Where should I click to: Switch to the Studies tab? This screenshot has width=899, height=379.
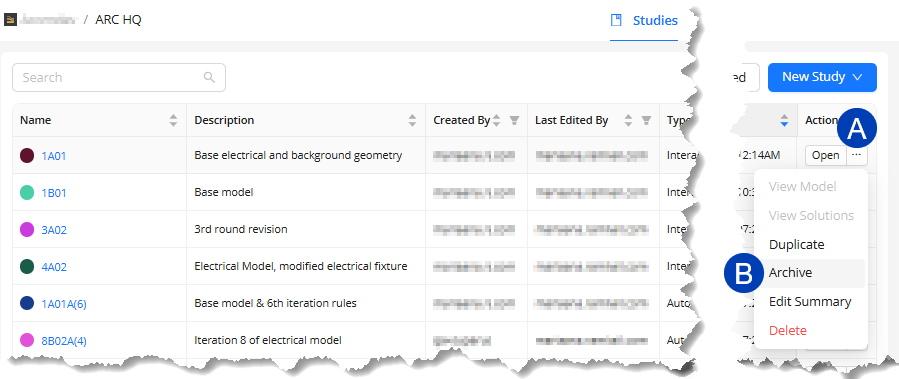tap(644, 21)
